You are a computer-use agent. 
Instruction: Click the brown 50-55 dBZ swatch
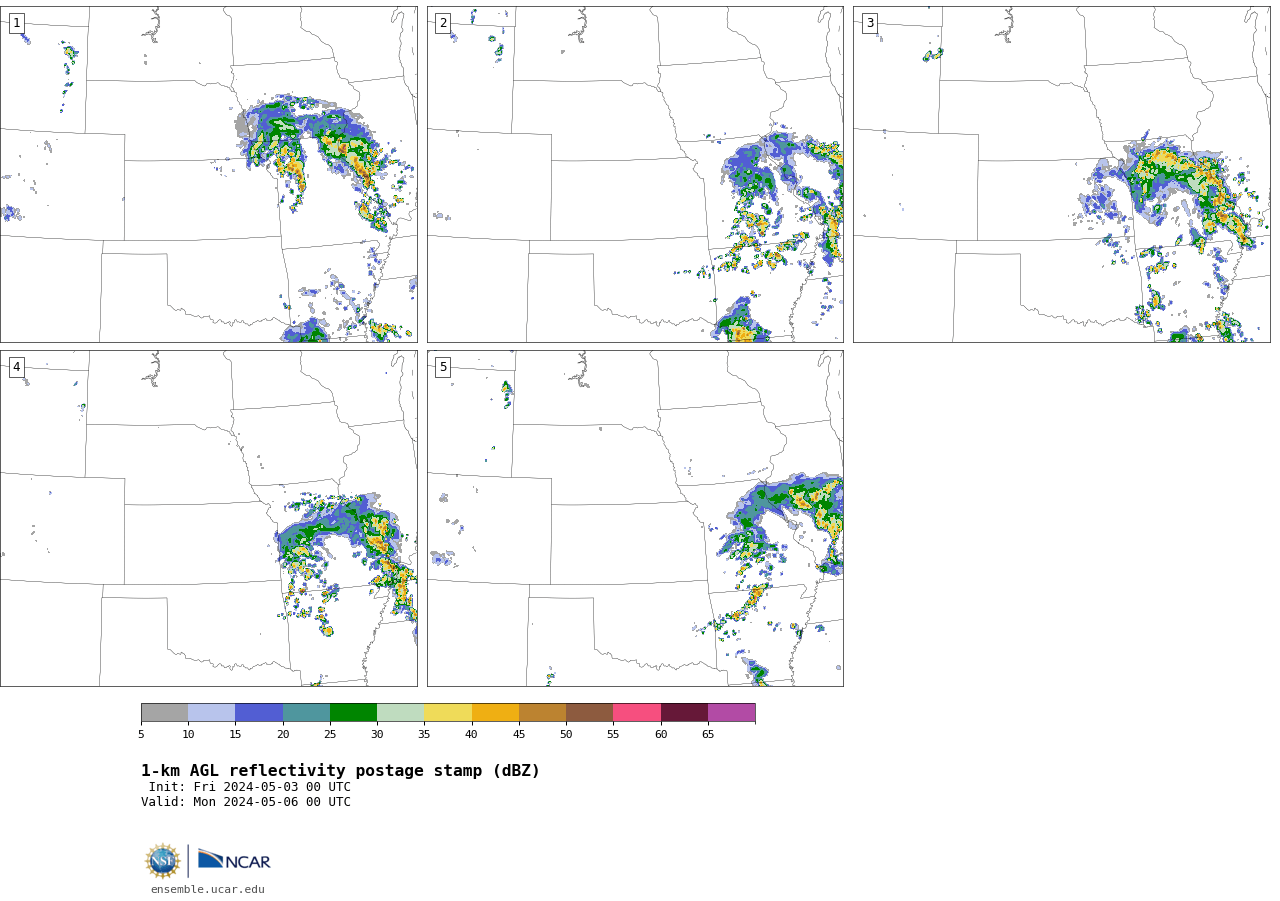click(590, 712)
